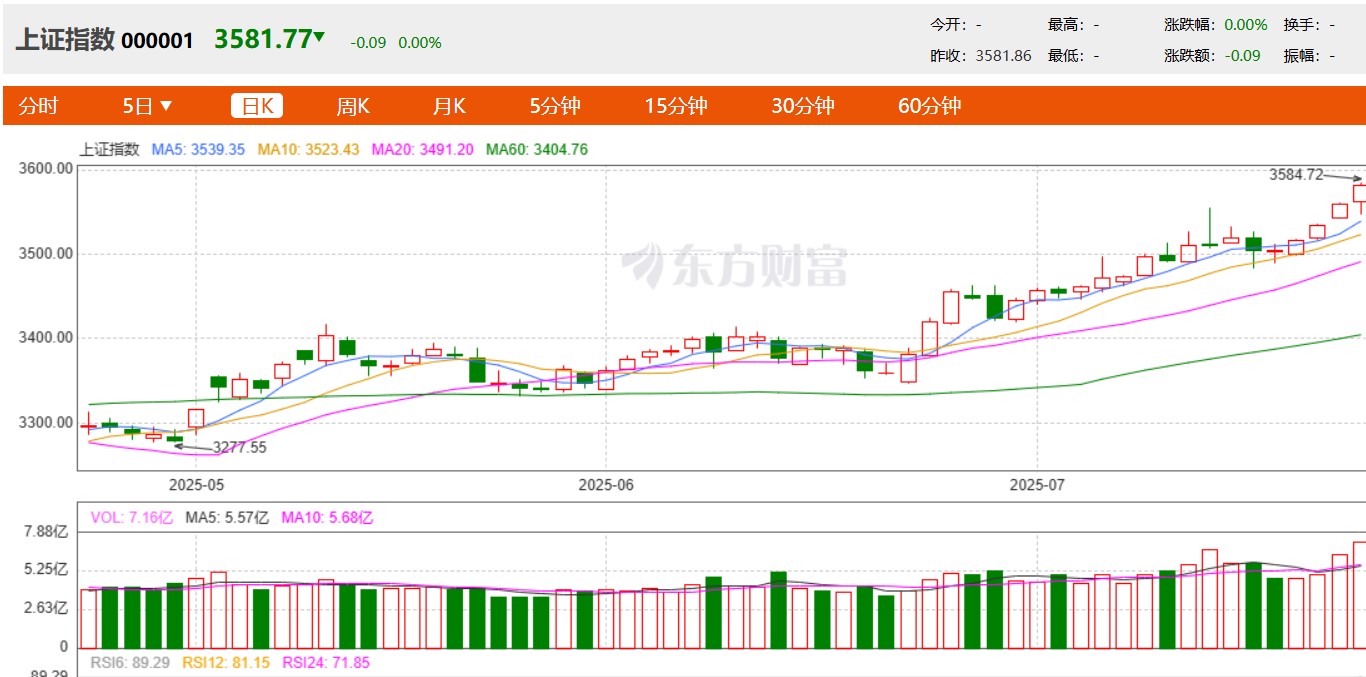Click the 3600.00 price axis label

click(x=46, y=168)
